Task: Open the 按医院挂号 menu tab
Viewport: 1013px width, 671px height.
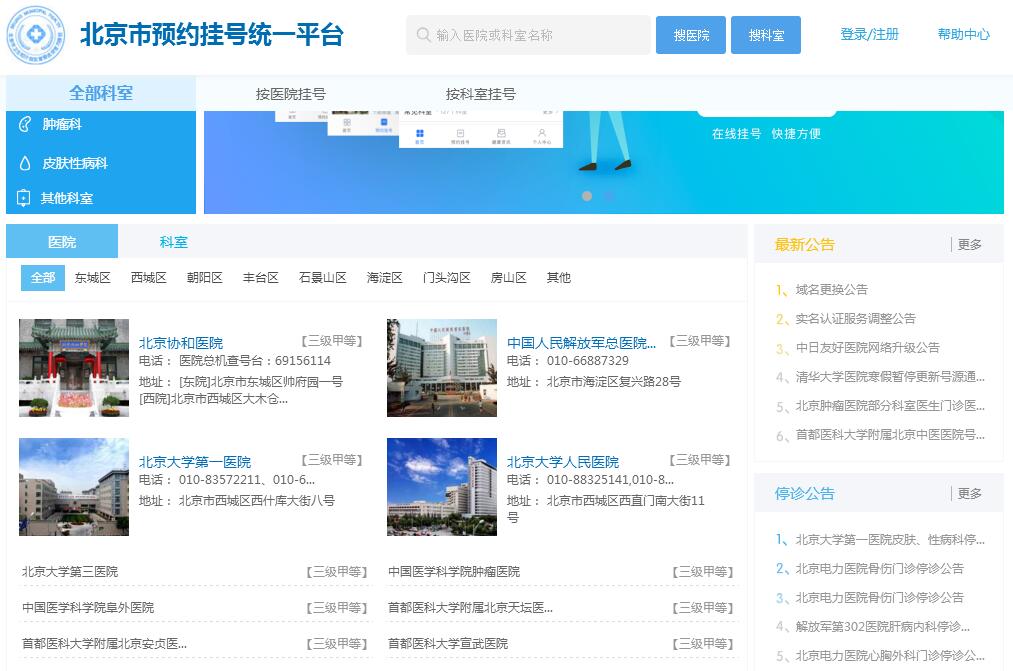Action: (291, 94)
